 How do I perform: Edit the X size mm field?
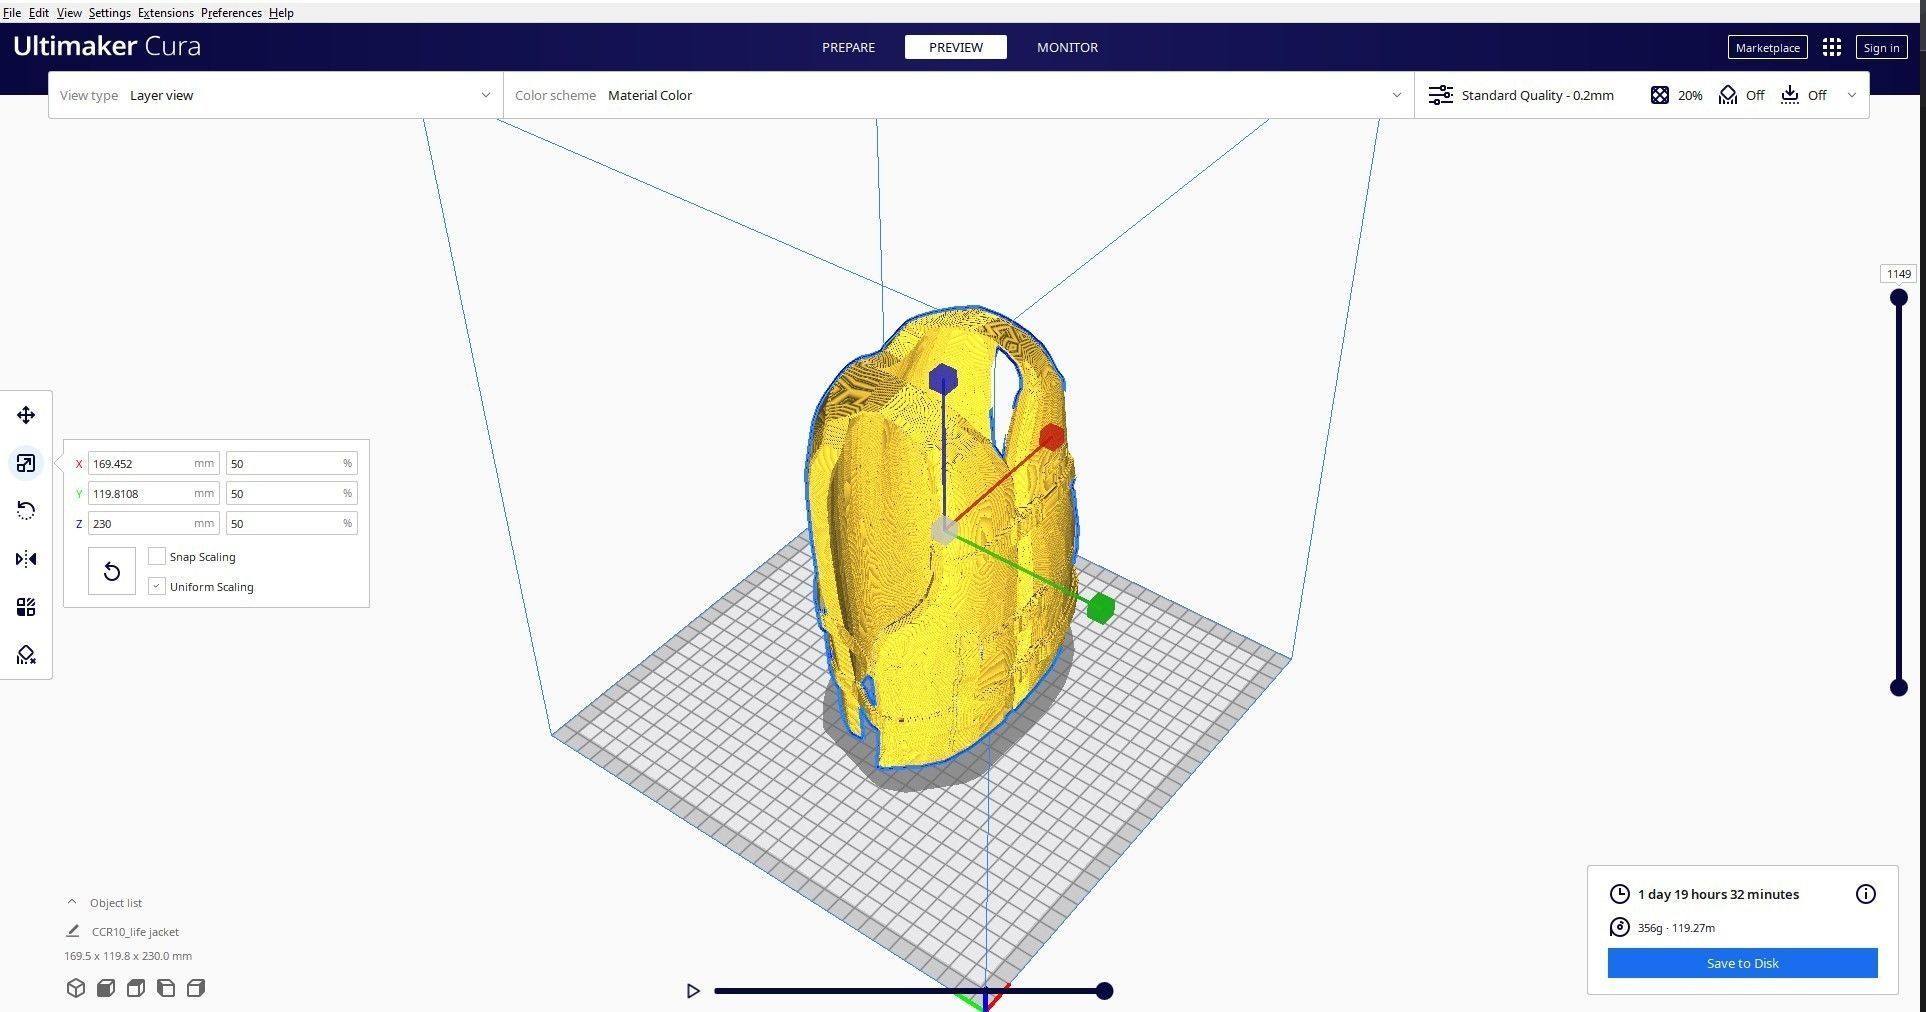[153, 463]
